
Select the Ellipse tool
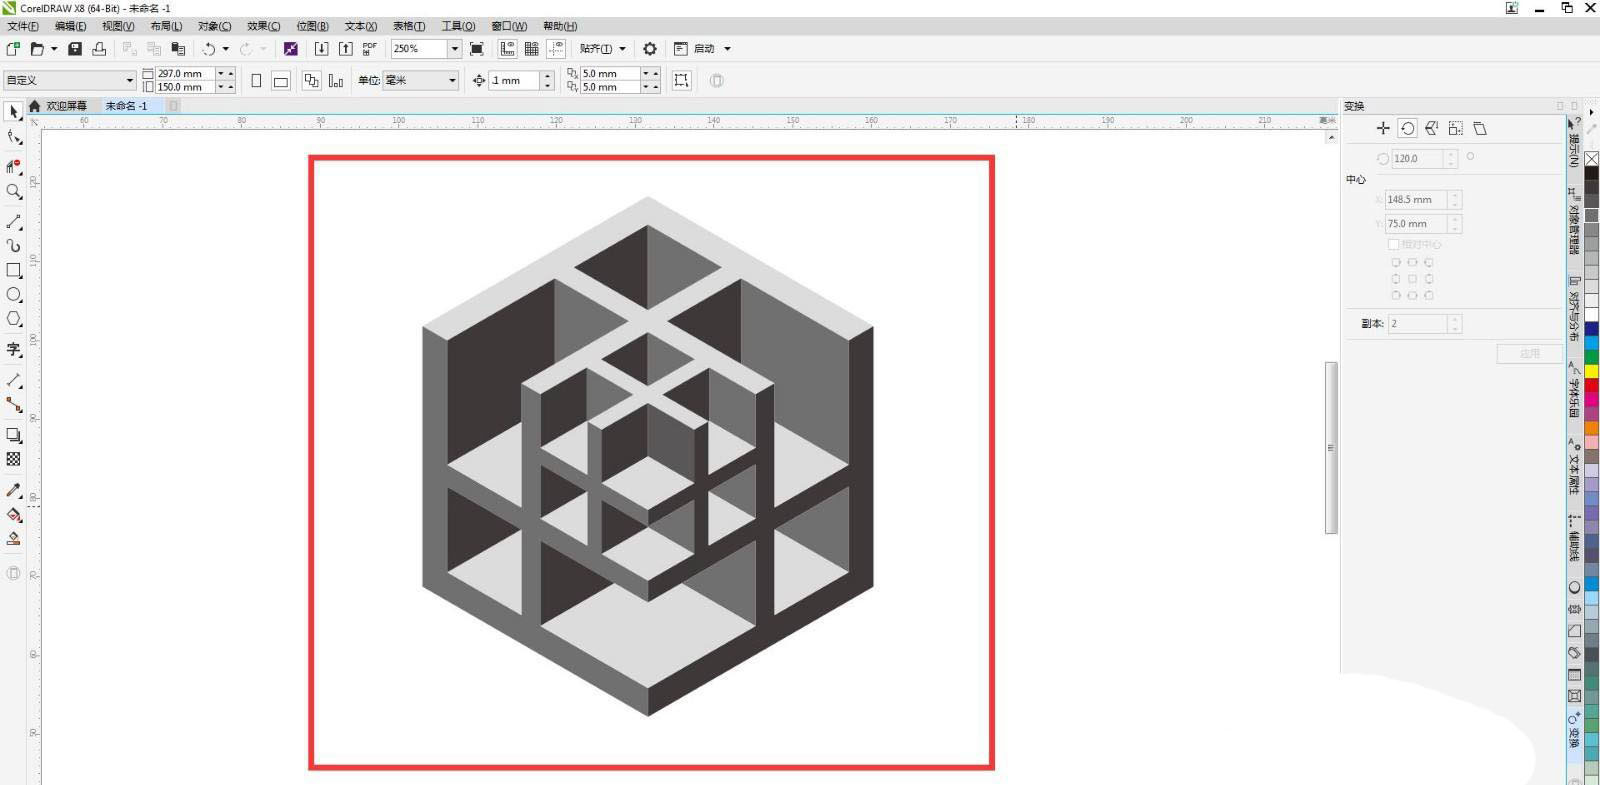coord(14,295)
